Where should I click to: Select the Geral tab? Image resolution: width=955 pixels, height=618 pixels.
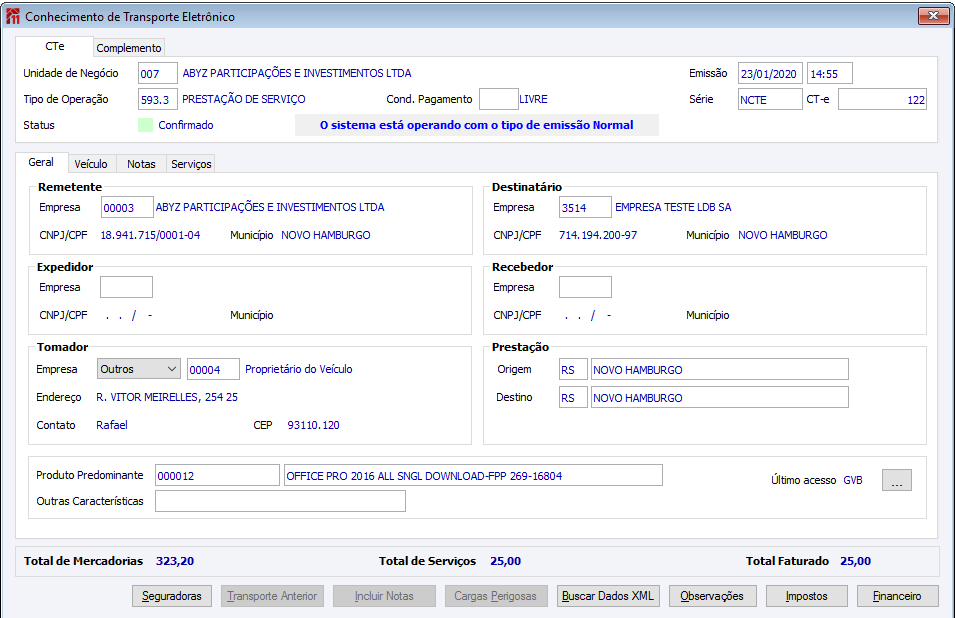click(41, 162)
